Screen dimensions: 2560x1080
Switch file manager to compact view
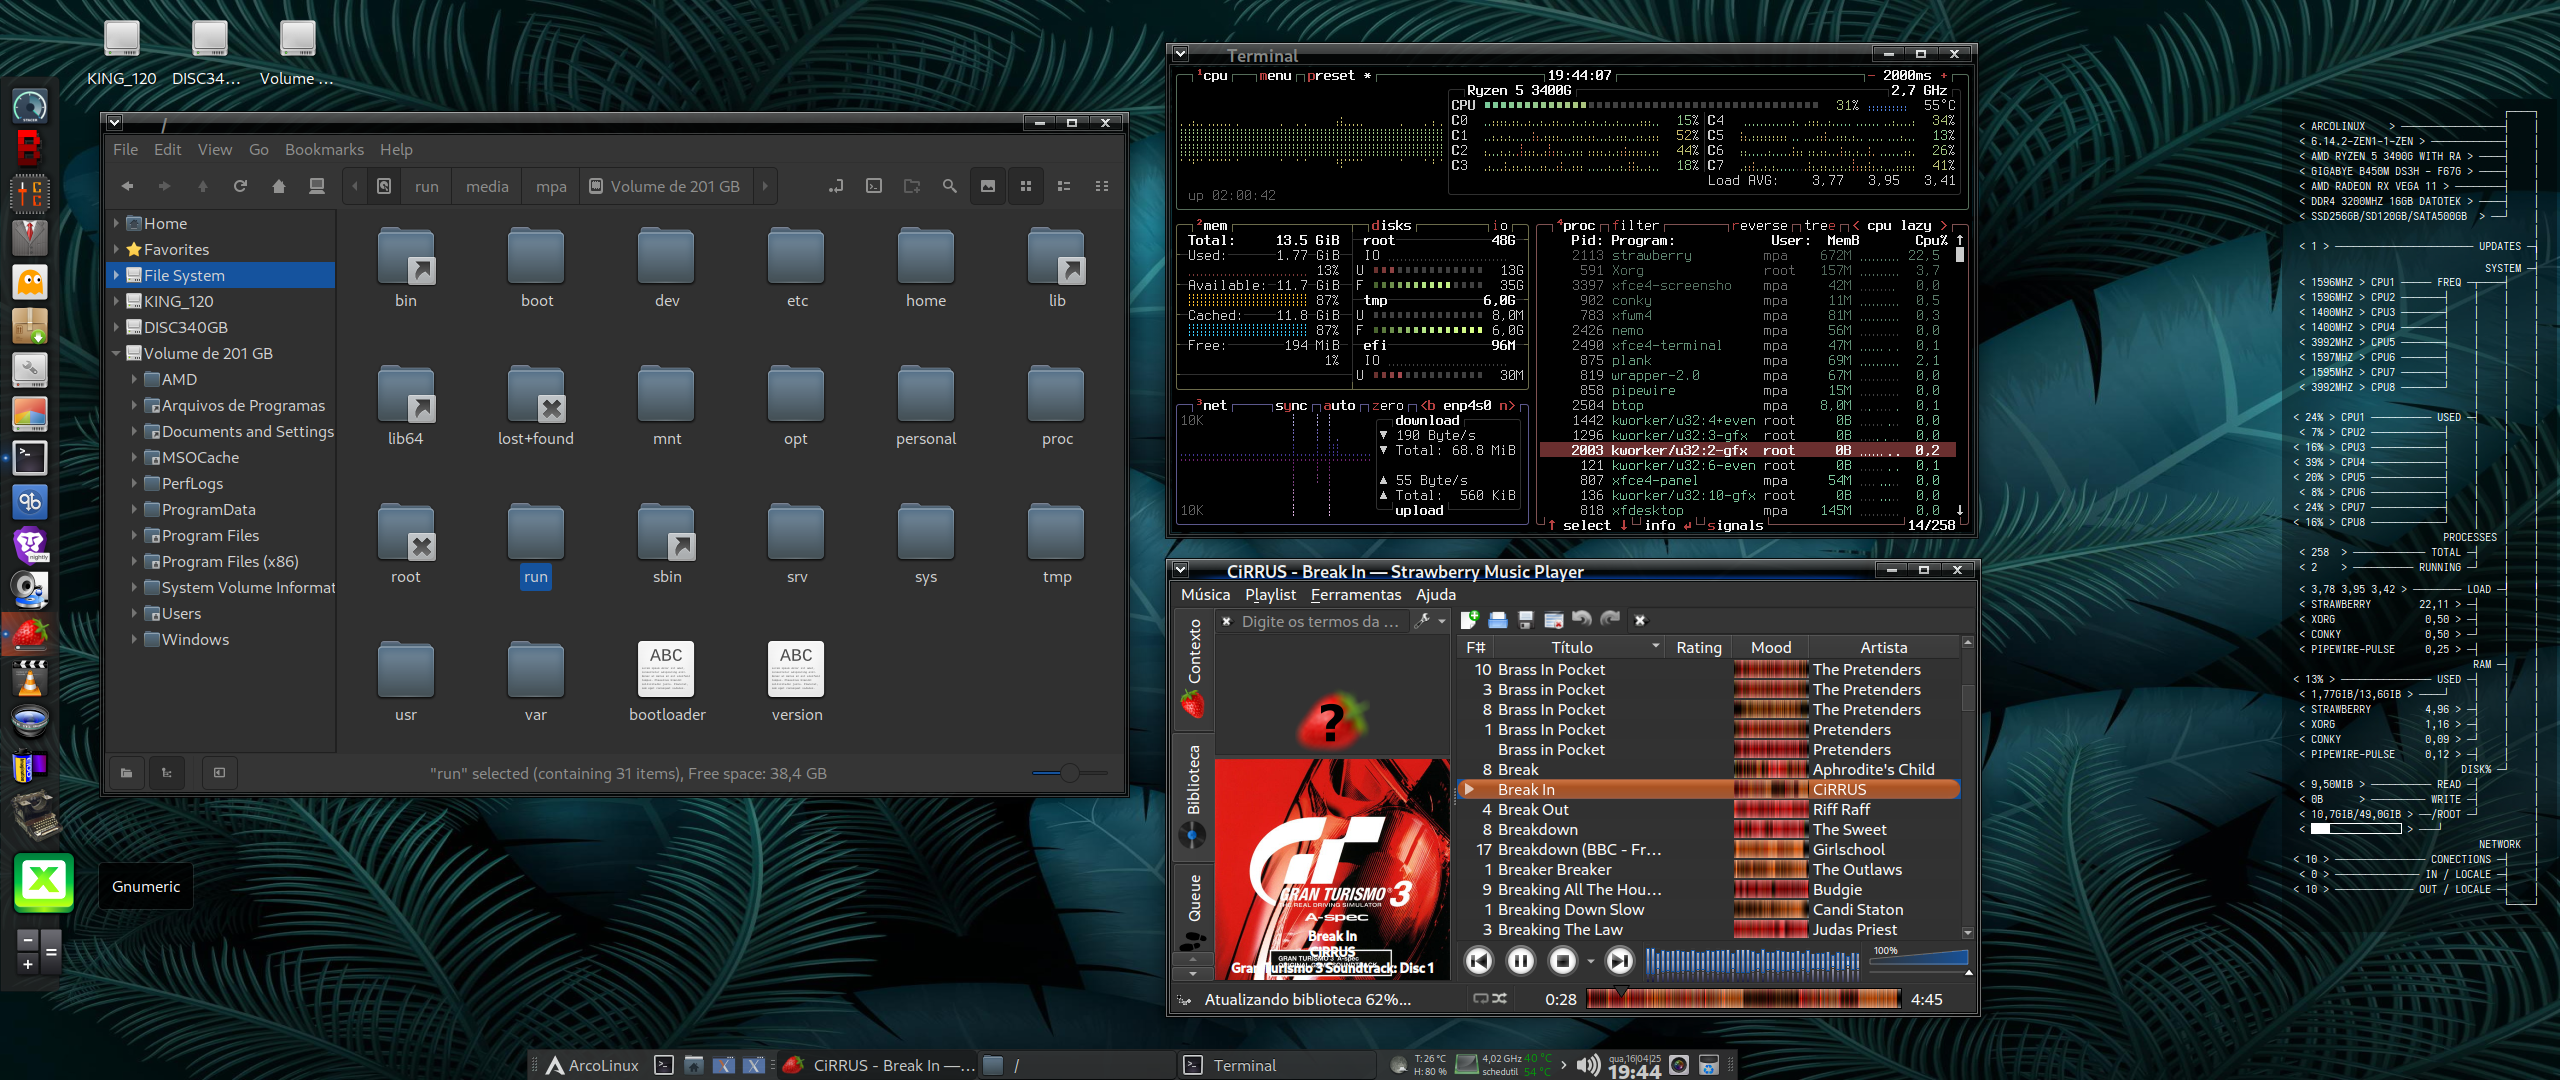coord(1101,186)
